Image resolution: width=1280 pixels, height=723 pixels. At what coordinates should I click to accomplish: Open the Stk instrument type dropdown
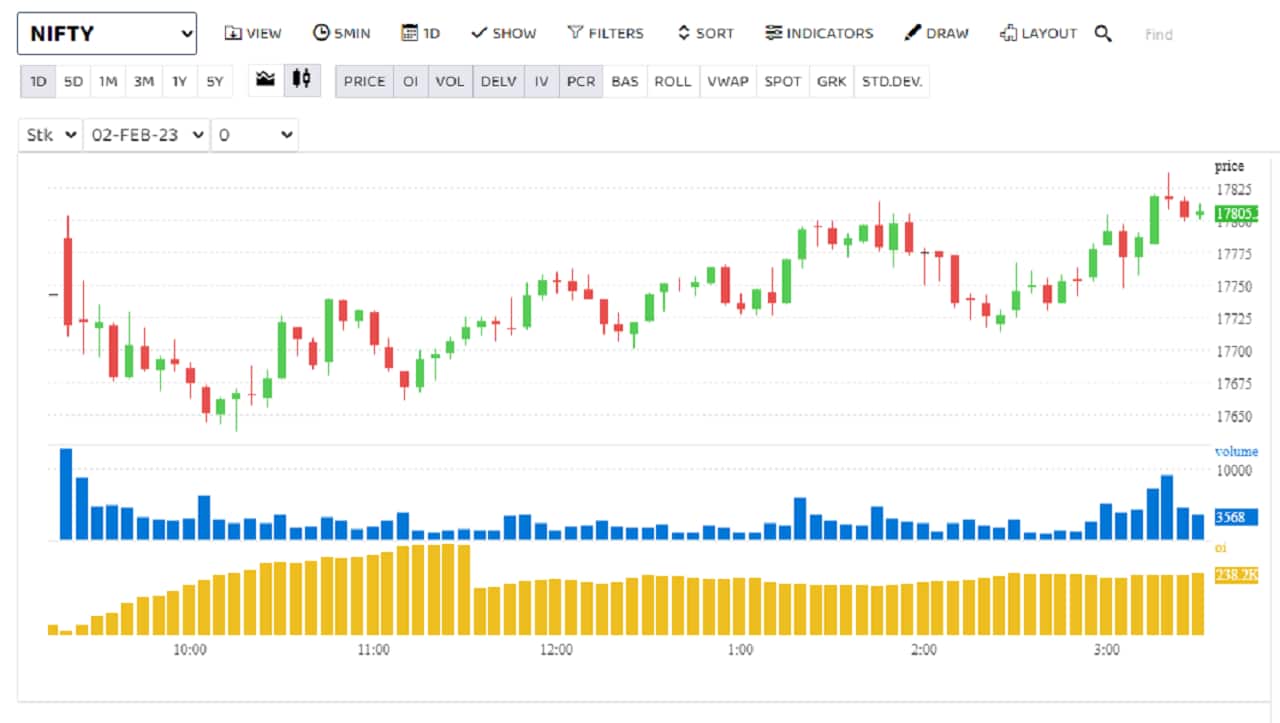[x=50, y=135]
